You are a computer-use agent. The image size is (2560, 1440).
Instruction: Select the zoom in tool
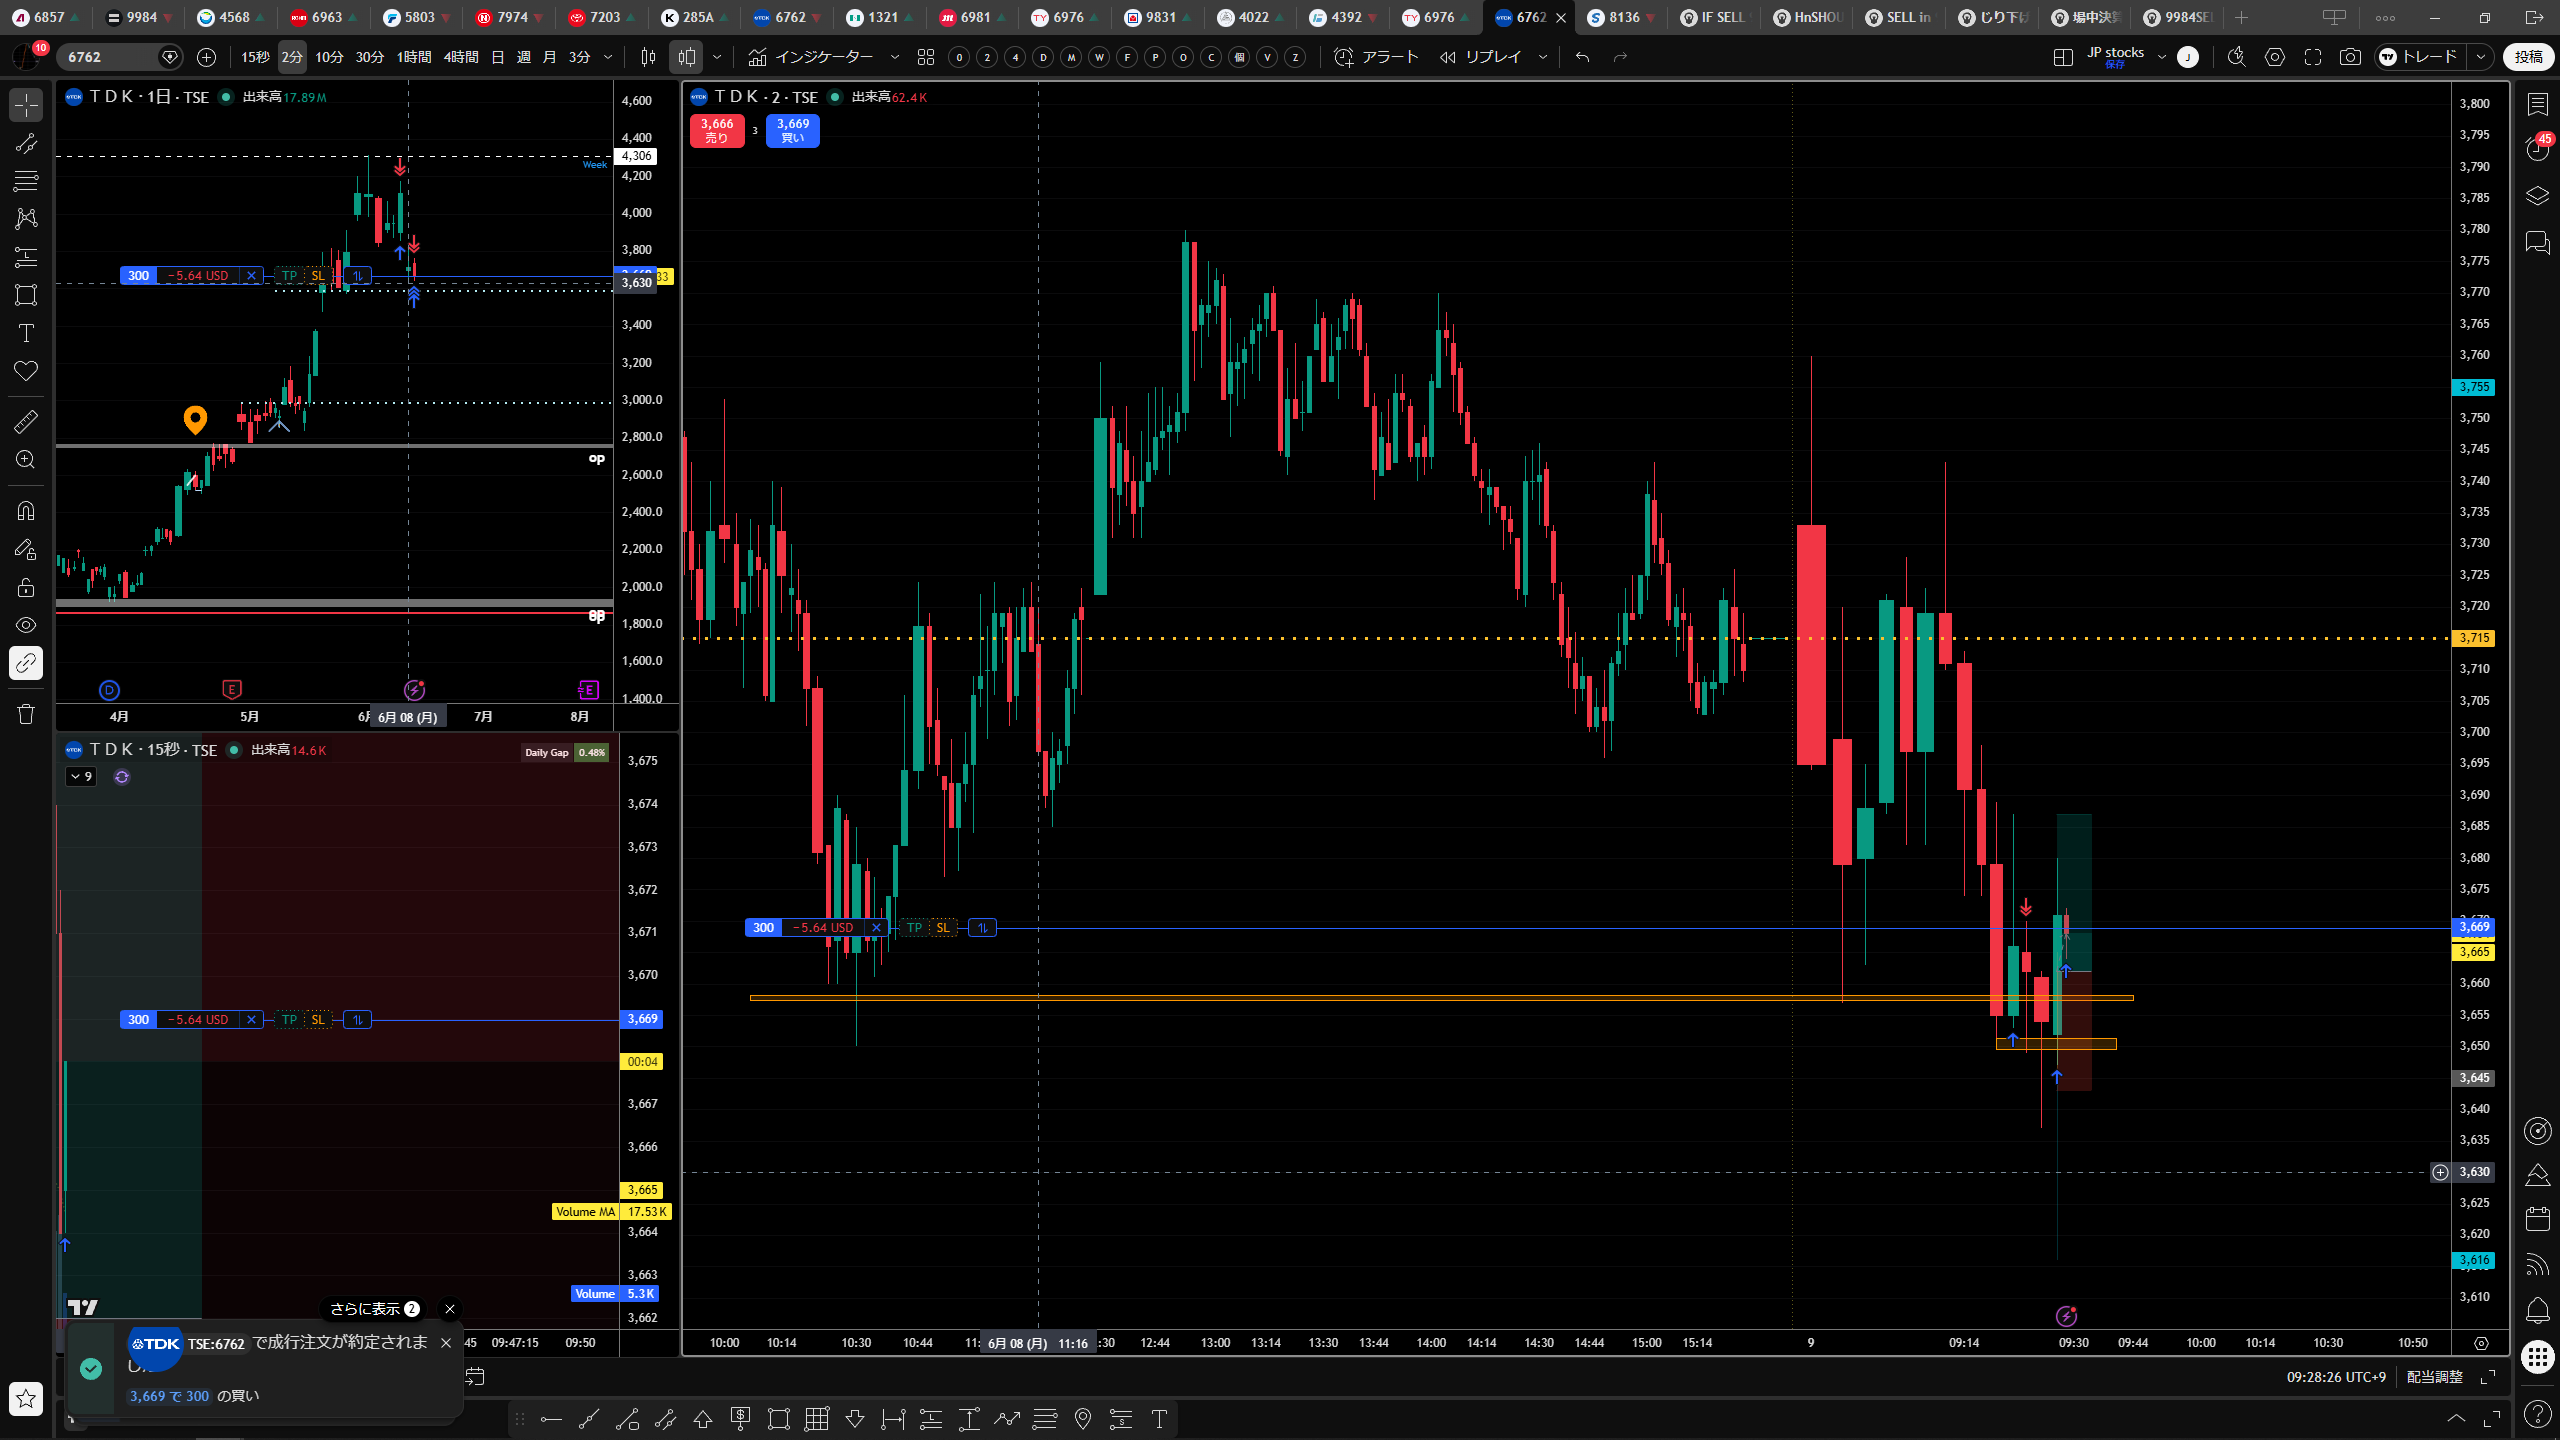click(x=26, y=460)
